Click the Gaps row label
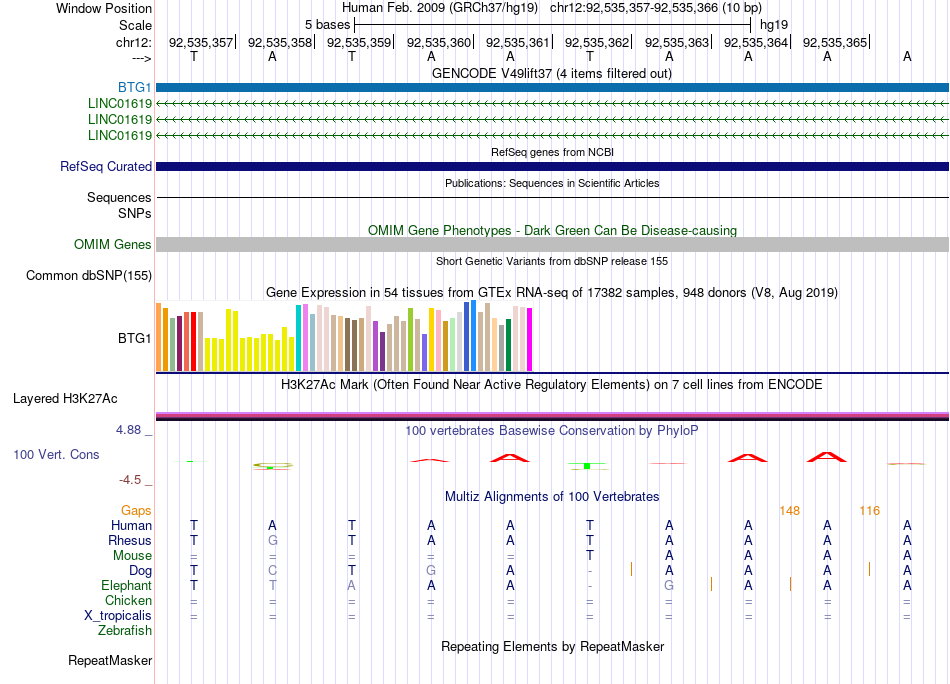950x684 pixels. click(x=136, y=511)
